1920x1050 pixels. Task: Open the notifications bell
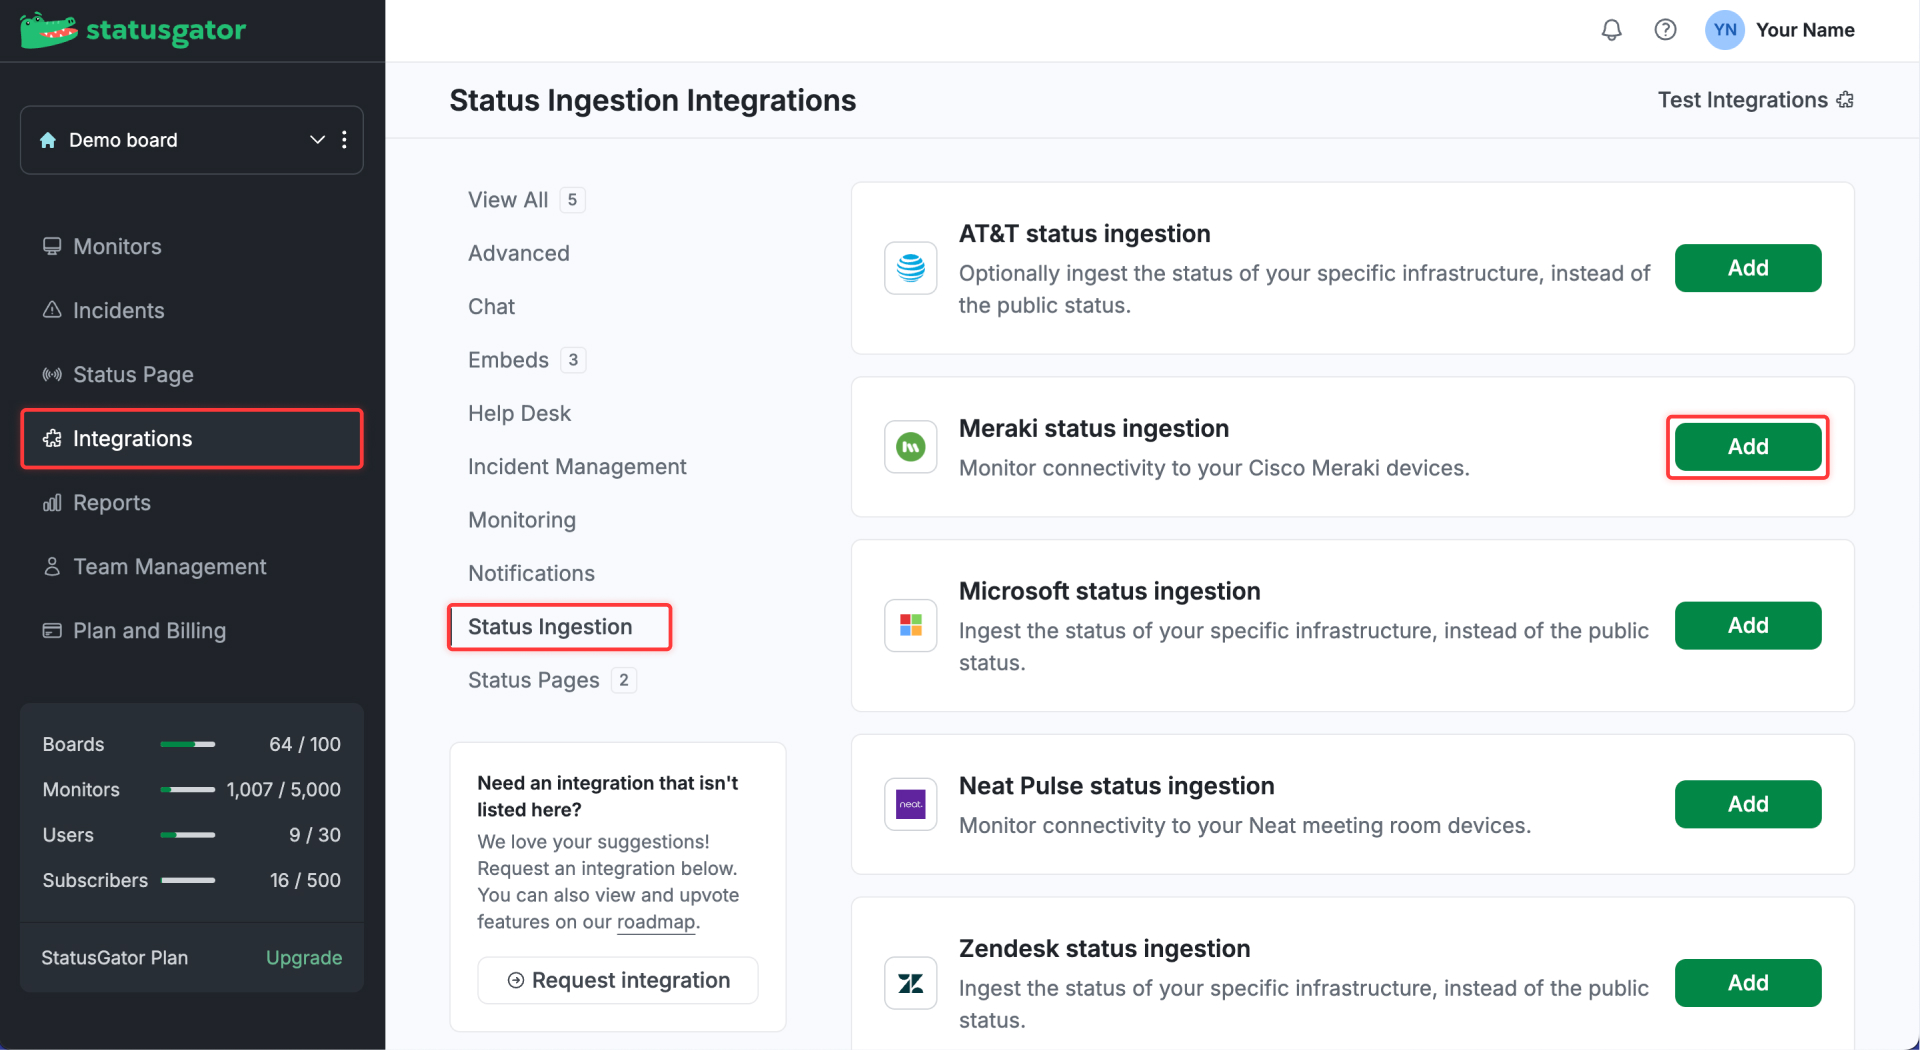coord(1611,30)
